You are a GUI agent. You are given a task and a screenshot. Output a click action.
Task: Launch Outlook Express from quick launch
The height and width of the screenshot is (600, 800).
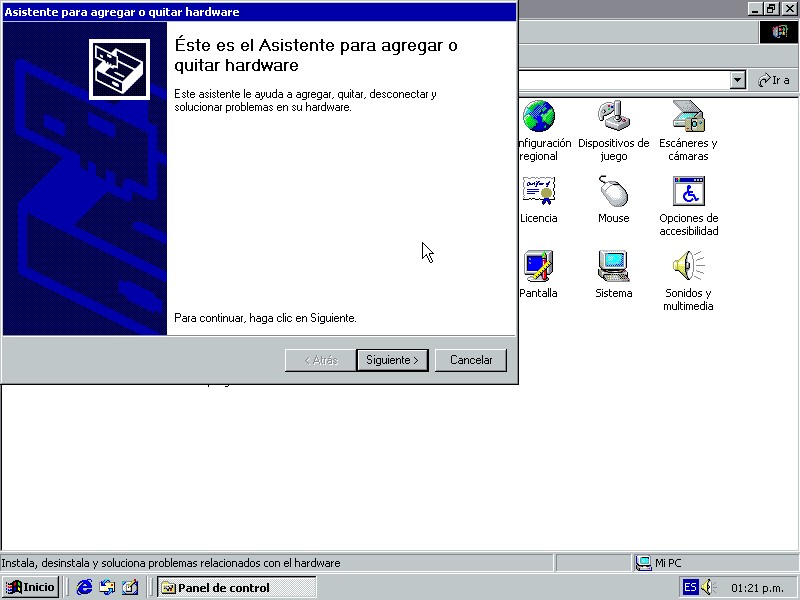pos(107,587)
